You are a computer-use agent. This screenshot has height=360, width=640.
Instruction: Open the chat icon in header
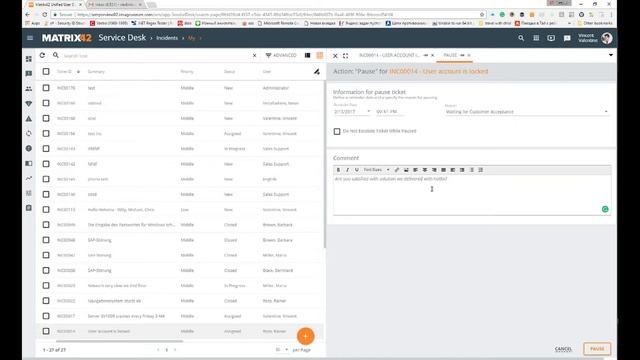click(567, 38)
